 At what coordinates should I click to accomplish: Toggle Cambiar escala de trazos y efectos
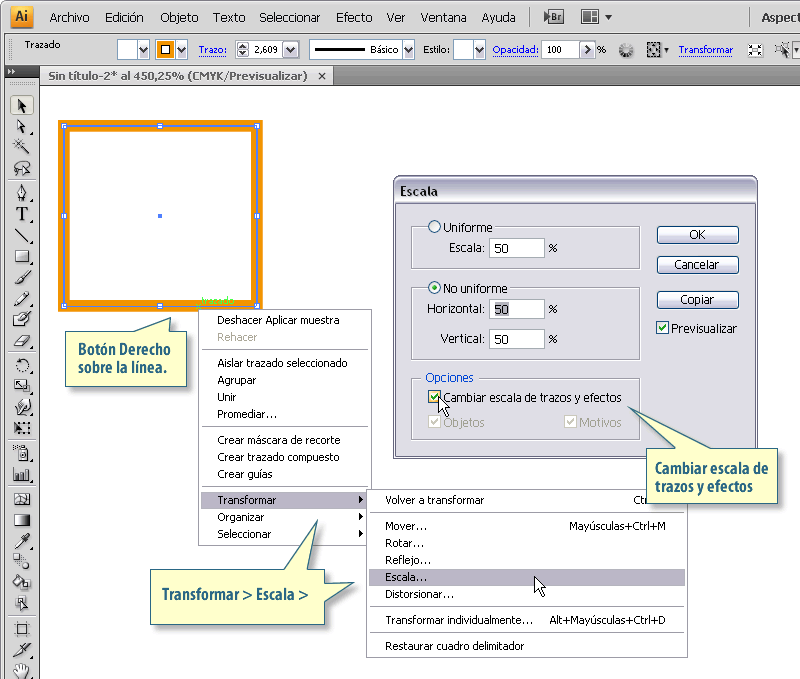point(434,397)
